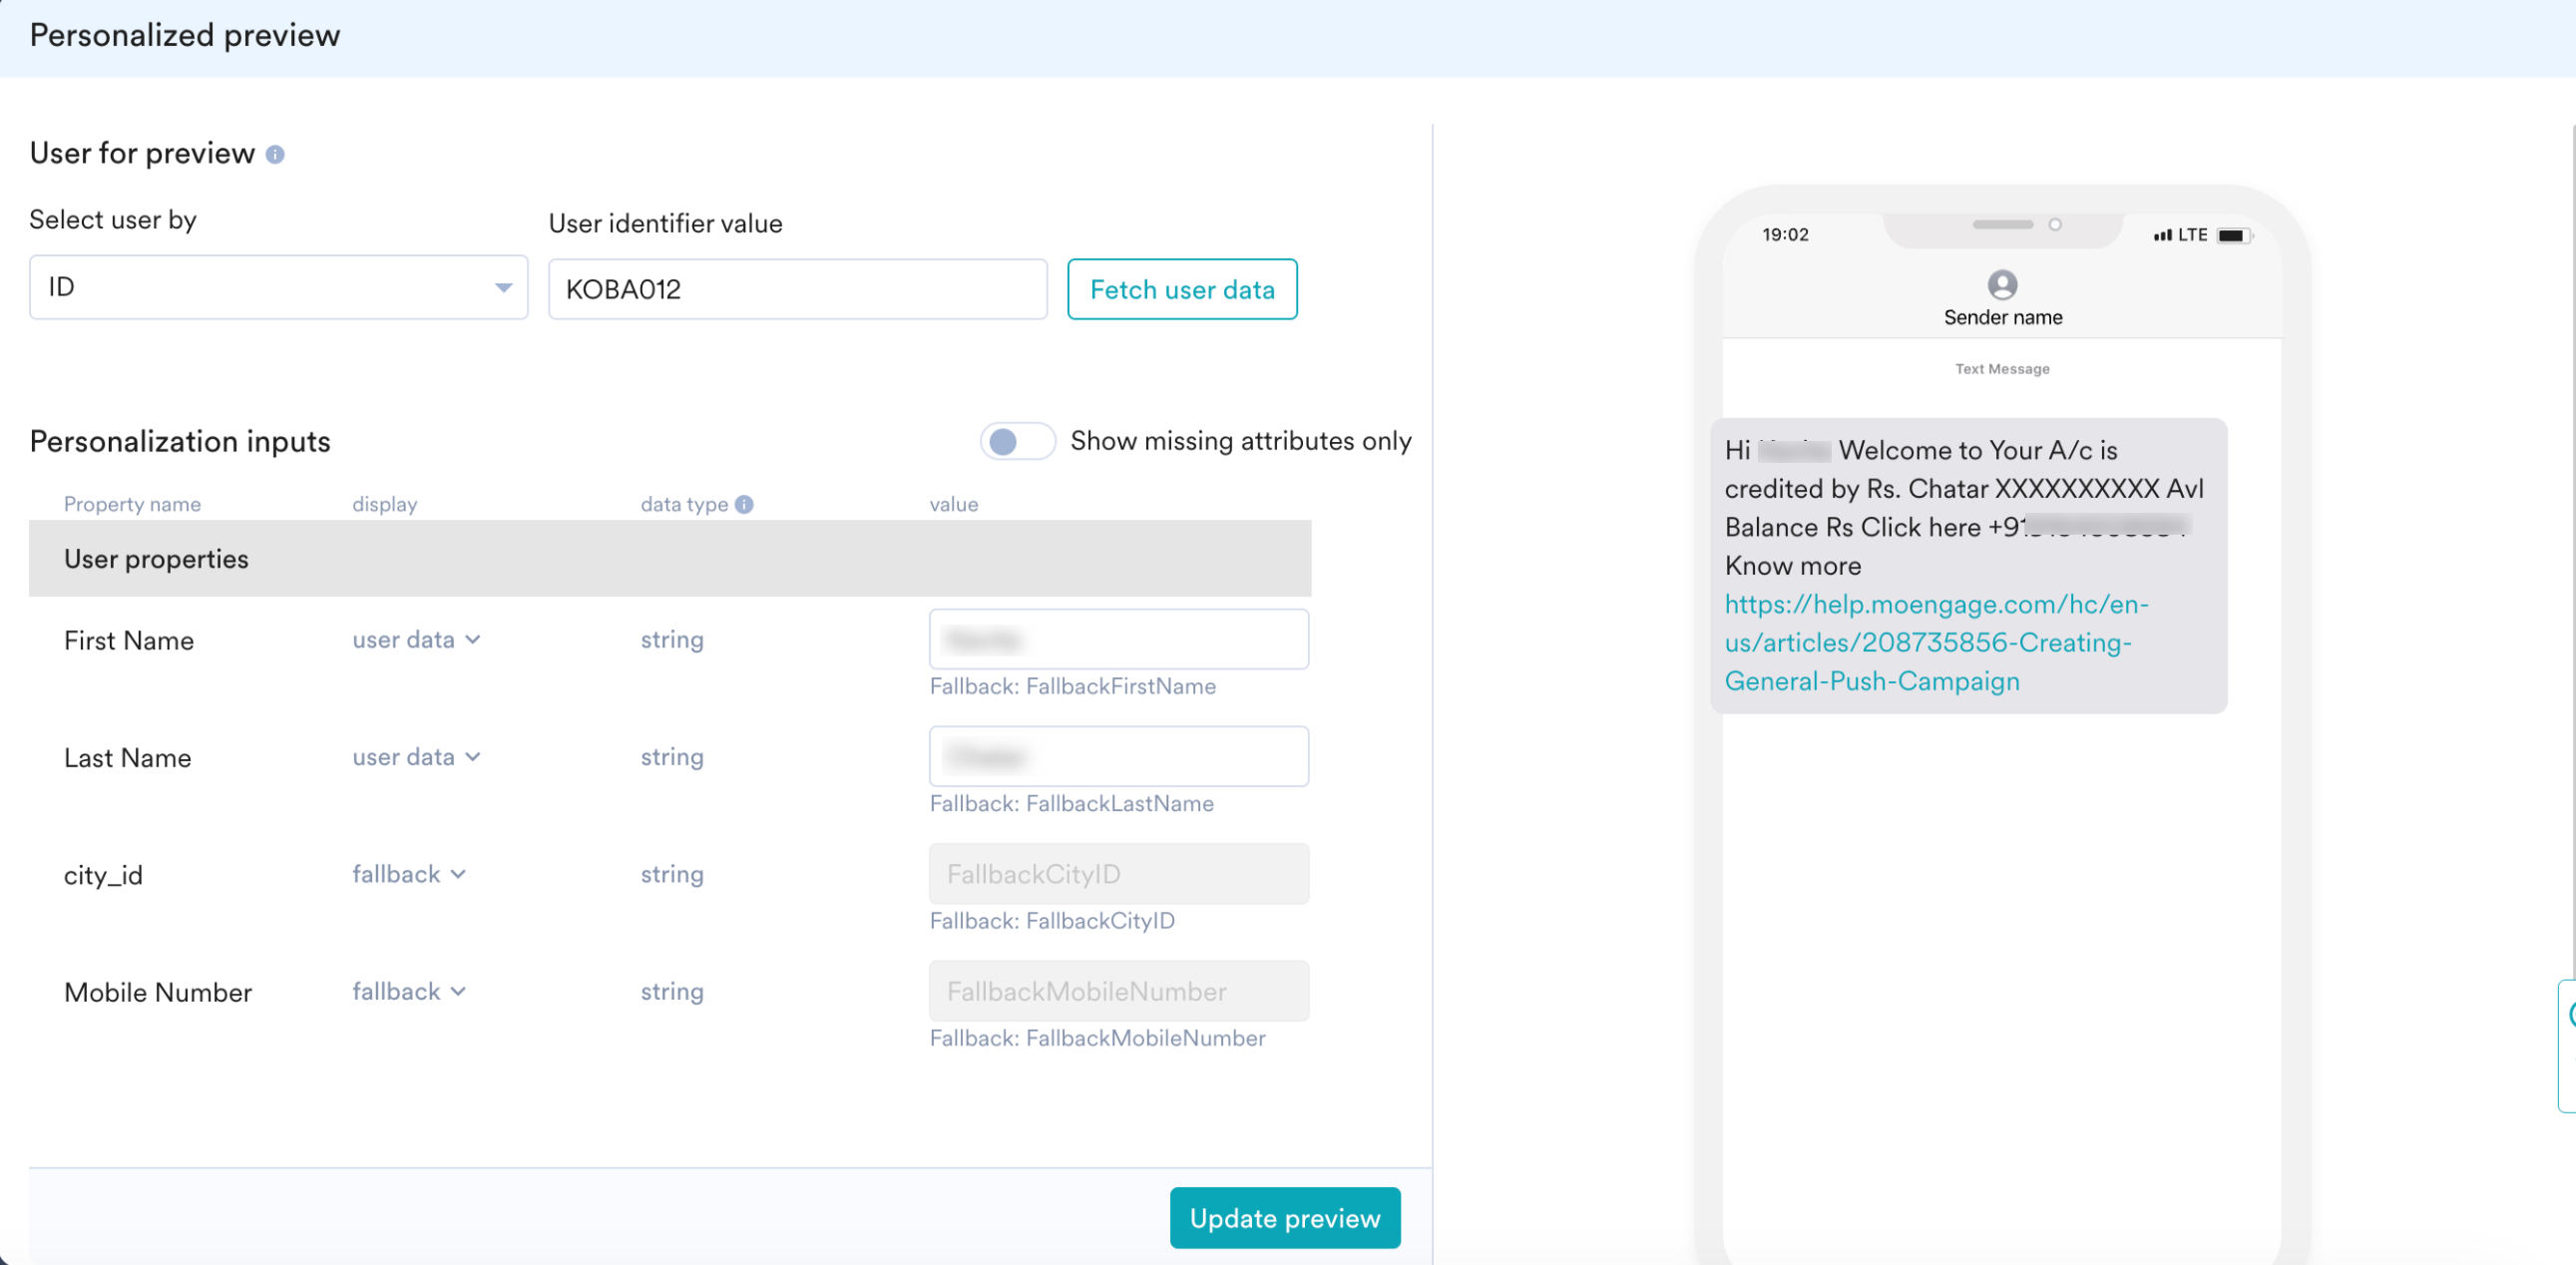Click Fetch user data button
Screen dimensions: 2576x1265
1182,290
